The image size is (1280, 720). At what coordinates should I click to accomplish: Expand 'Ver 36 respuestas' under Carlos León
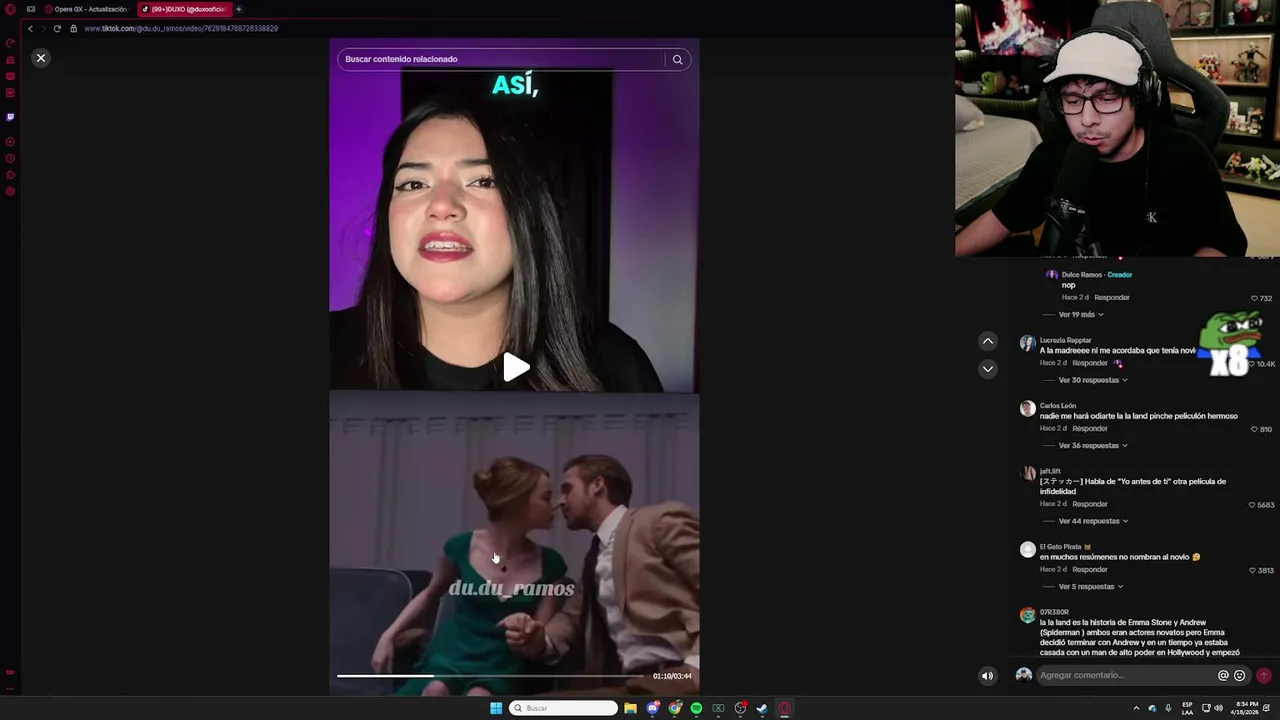(x=1093, y=445)
